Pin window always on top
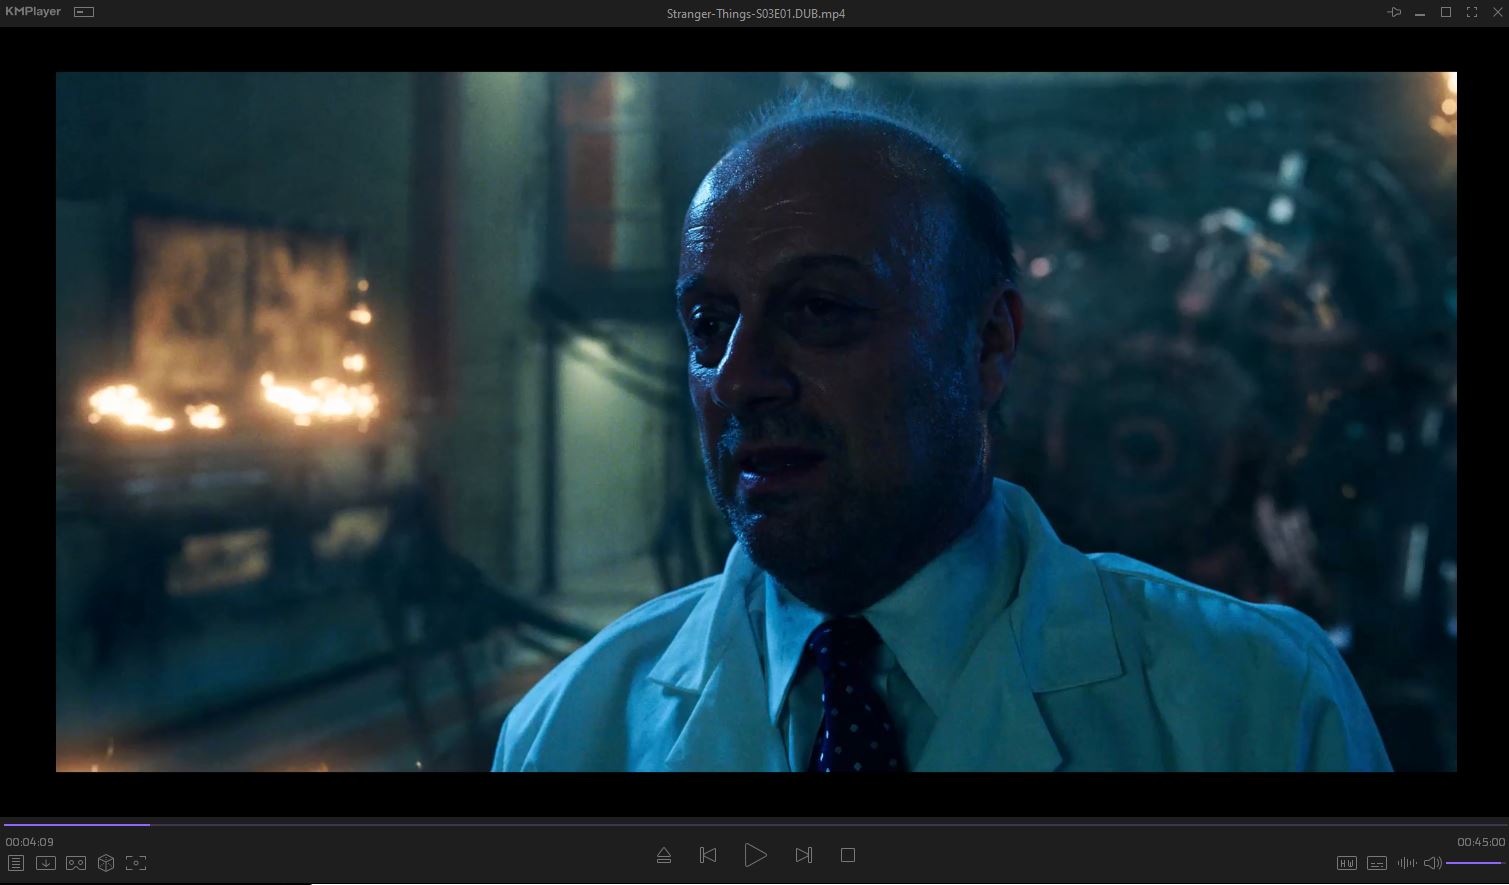 pyautogui.click(x=1394, y=12)
